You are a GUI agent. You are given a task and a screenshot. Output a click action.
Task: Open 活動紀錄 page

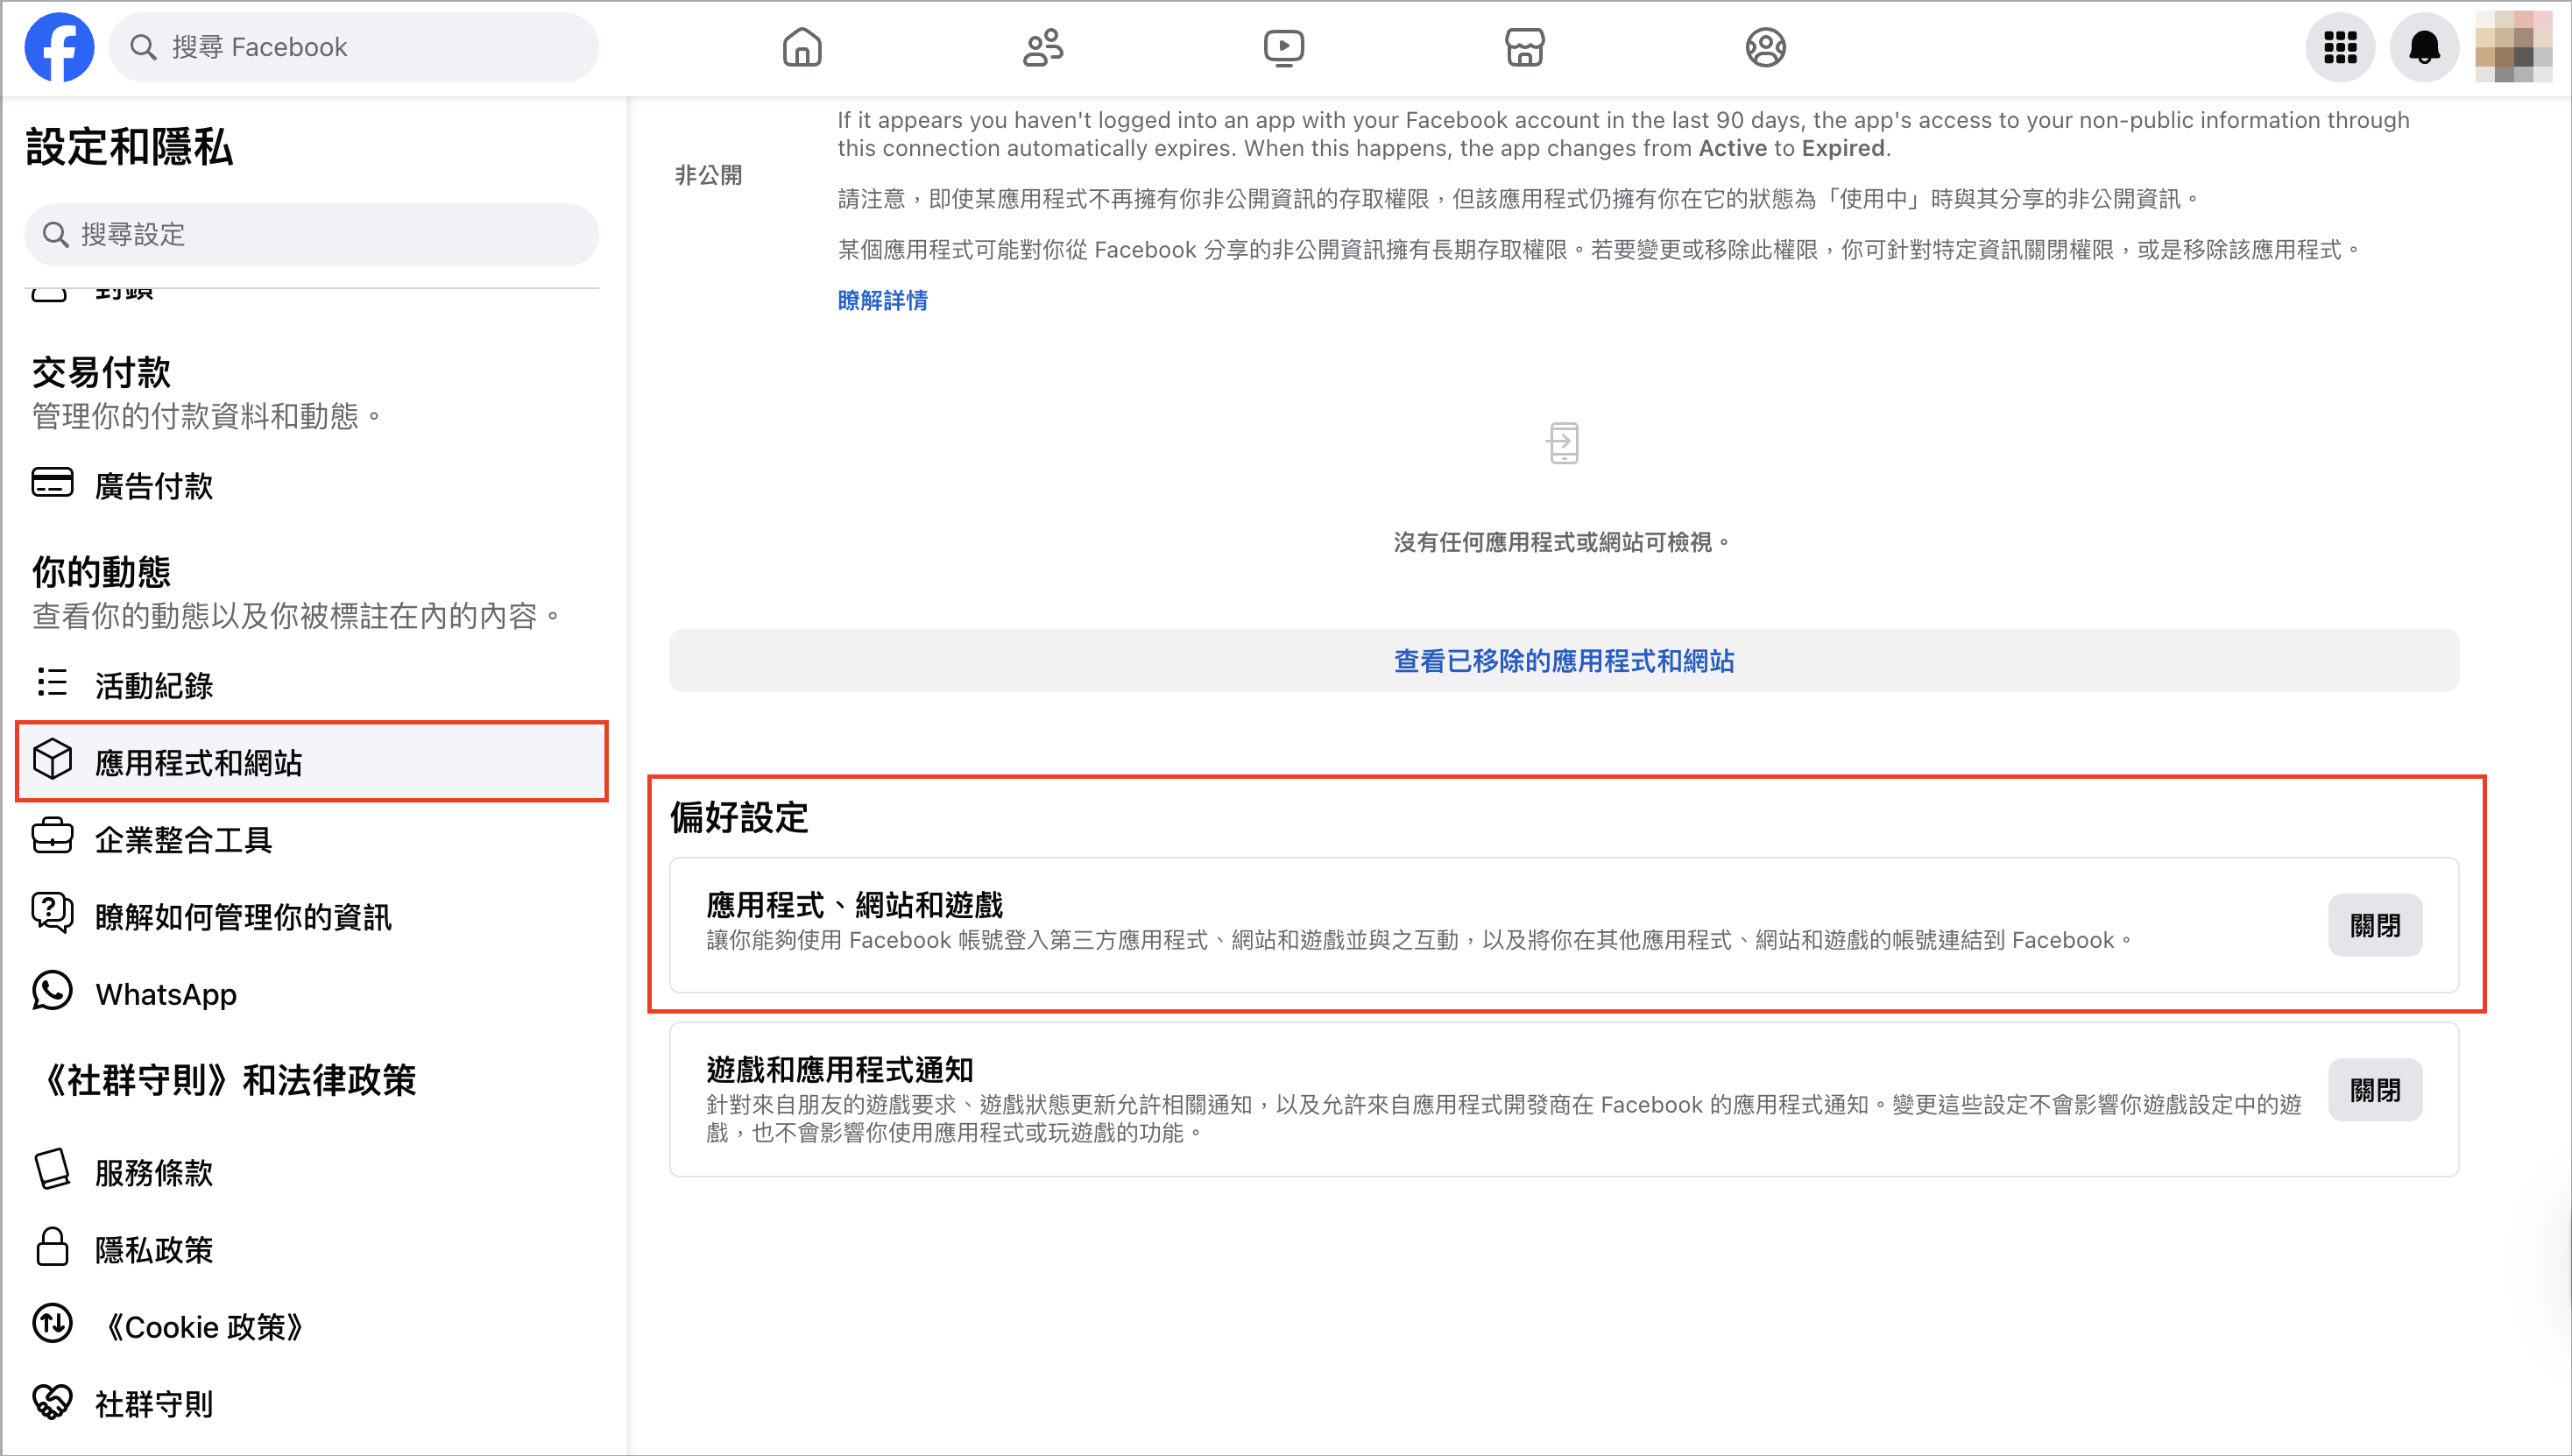pos(312,685)
